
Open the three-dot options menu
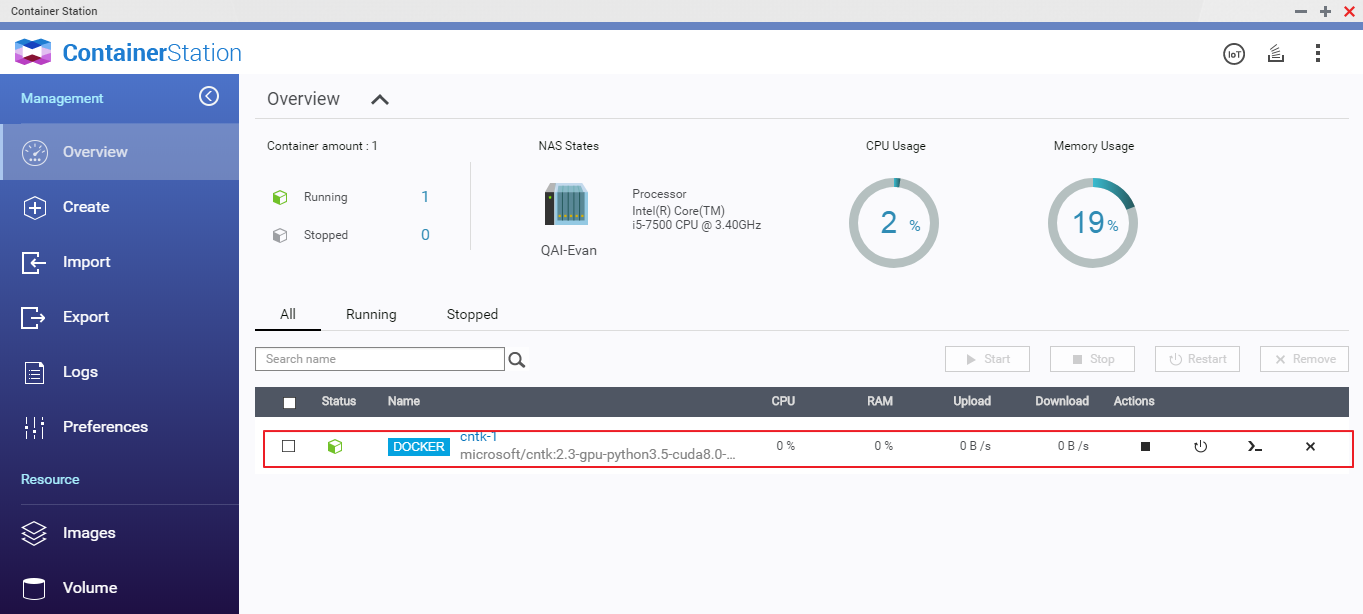click(x=1317, y=52)
